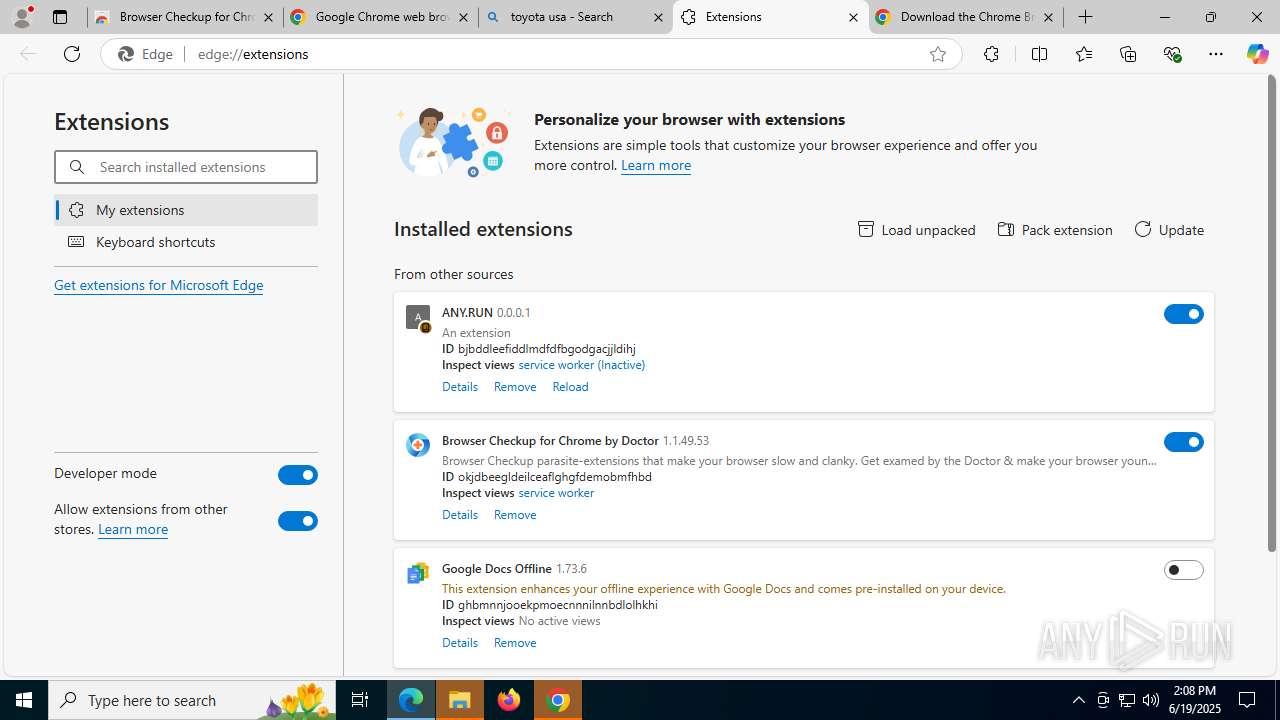Click Load unpacked button
This screenshot has height=720, width=1280.
tap(917, 230)
